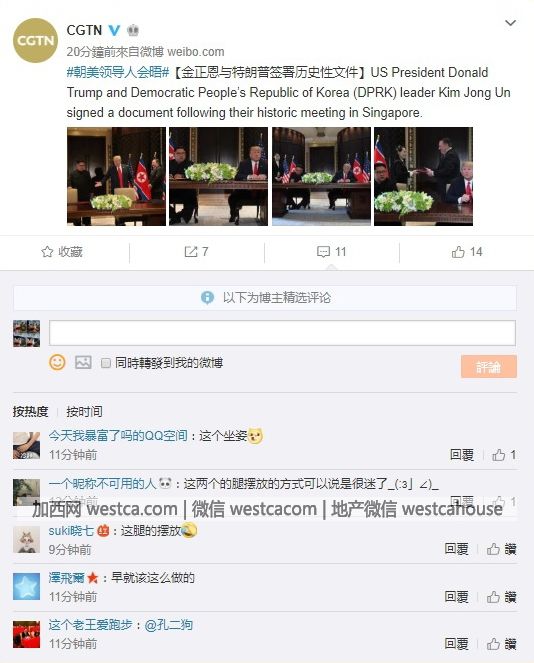The width and height of the screenshot is (534, 663).
Task: Click the 收藏 favorite star icon
Action: click(47, 252)
